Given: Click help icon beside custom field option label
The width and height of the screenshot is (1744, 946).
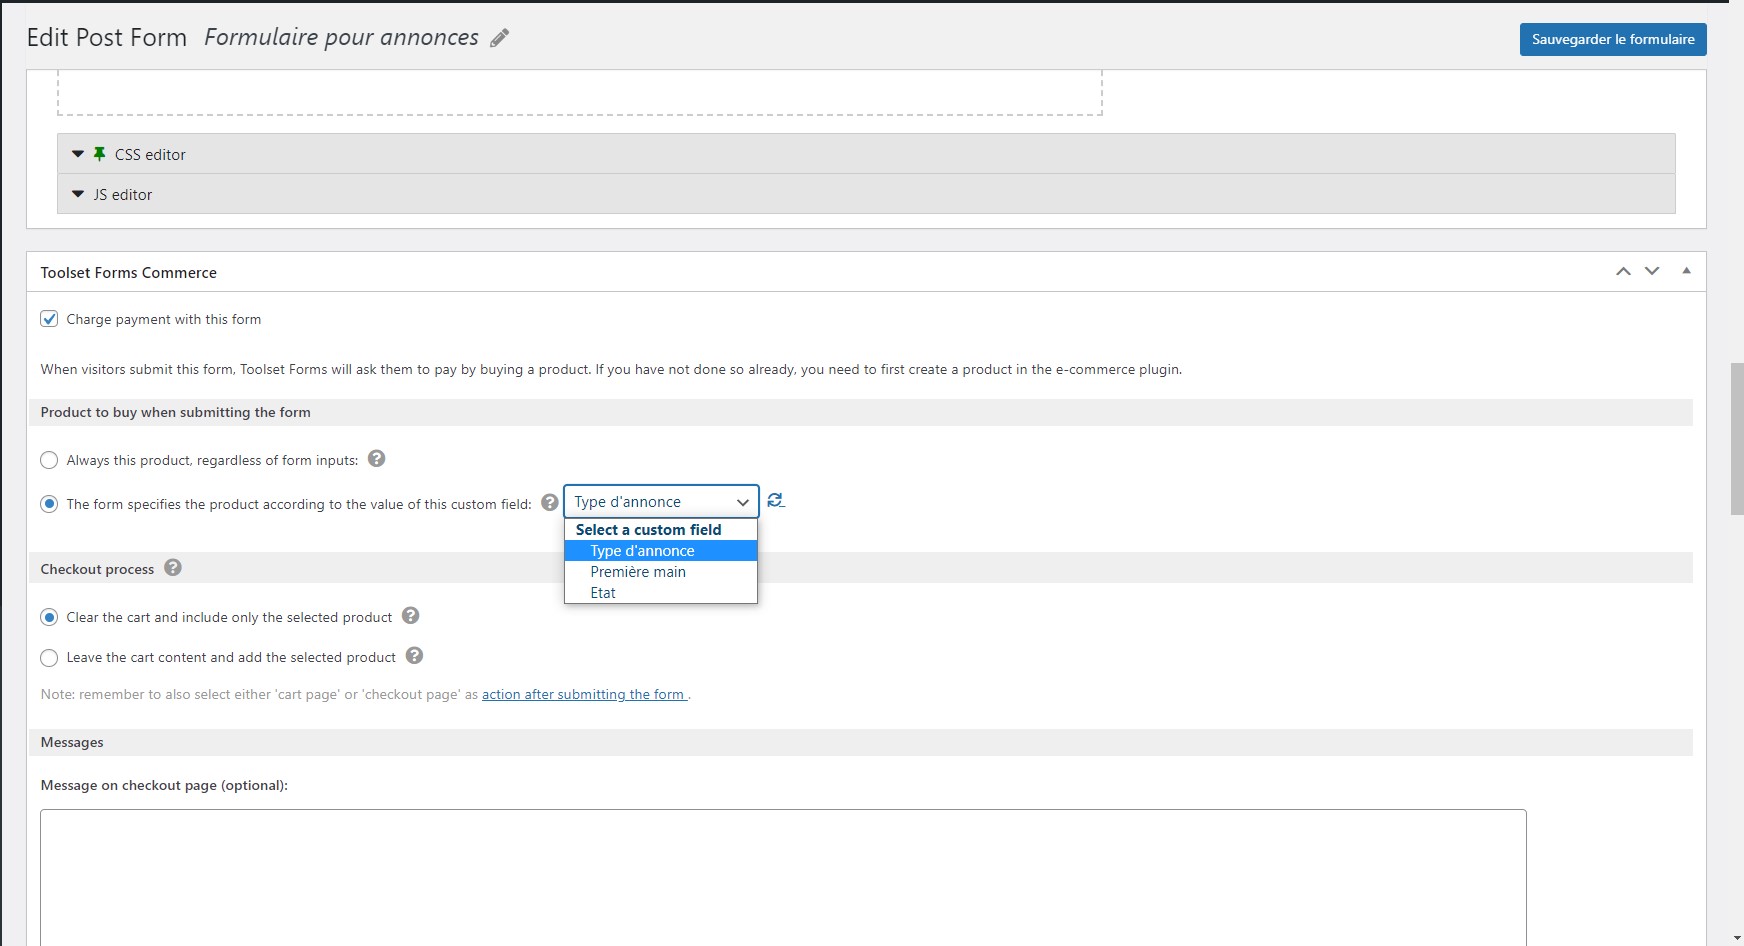Looking at the screenshot, I should 549,503.
